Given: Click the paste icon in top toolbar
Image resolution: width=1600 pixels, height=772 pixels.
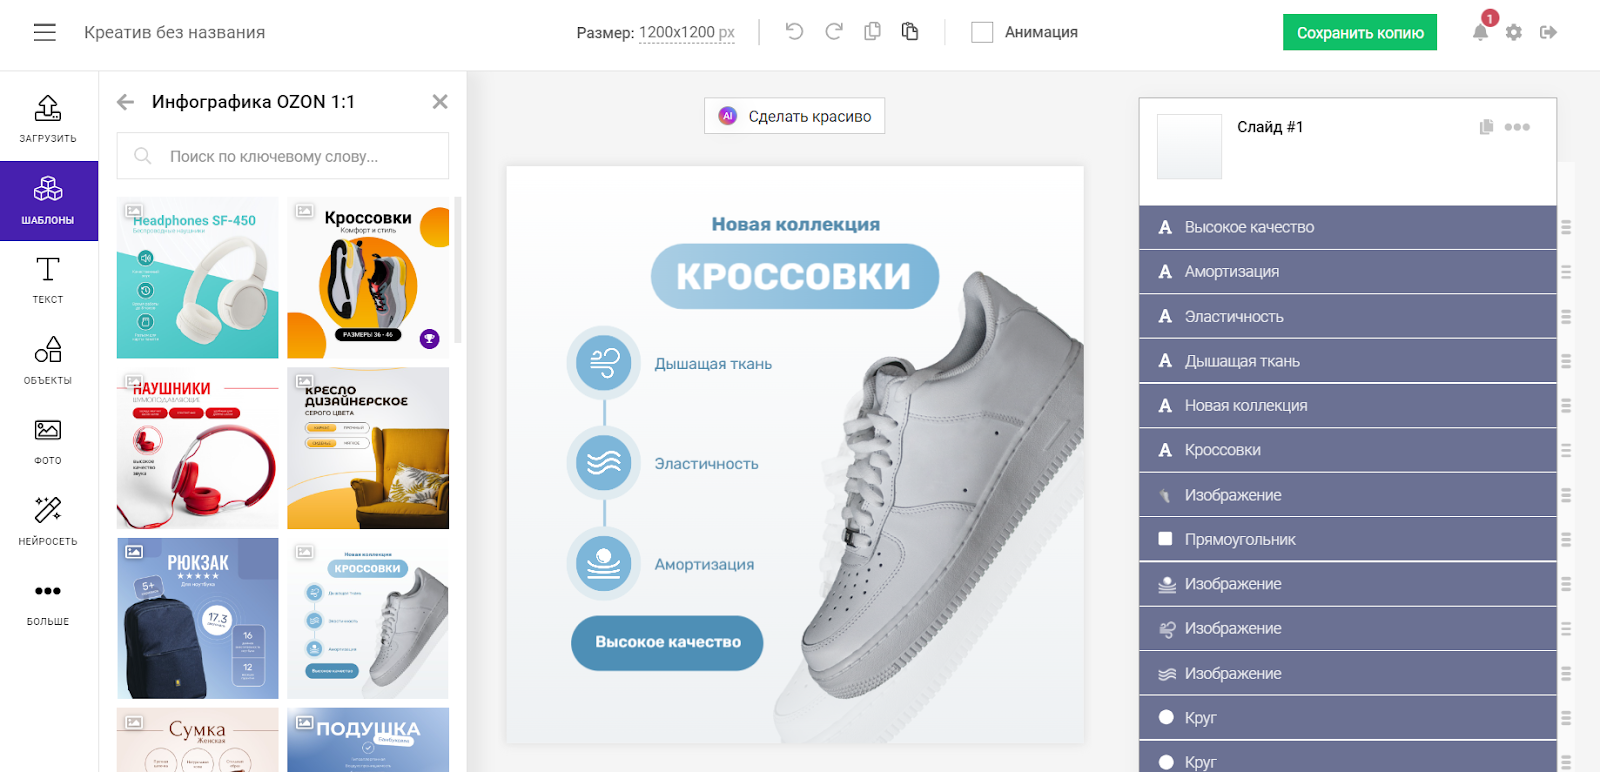Looking at the screenshot, I should 910,32.
